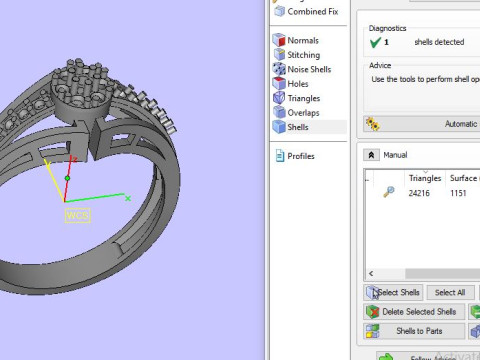Viewport: 480px width, 360px height.
Task: Click the Normals label
Action: pos(303,41)
